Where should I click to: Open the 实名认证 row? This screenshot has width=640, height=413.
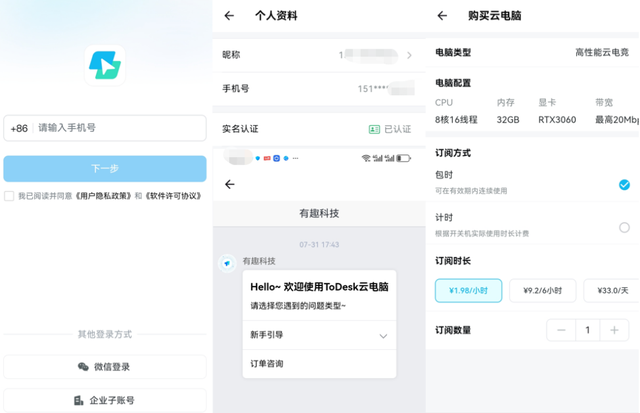(319, 129)
